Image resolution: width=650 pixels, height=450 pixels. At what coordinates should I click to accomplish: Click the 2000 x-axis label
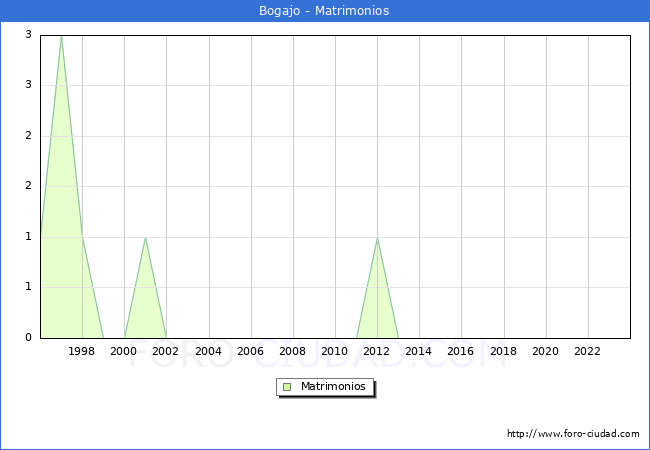coord(123,351)
